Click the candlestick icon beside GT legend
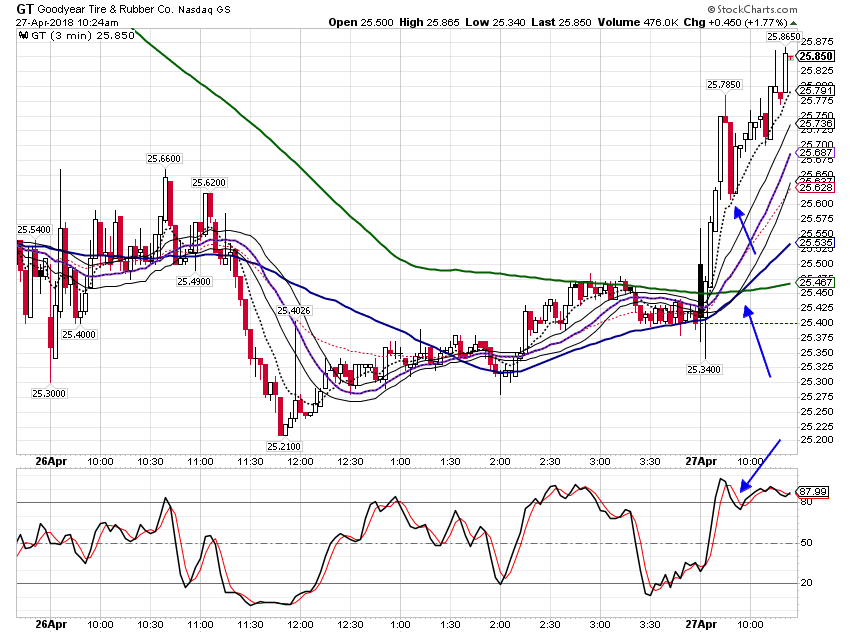850x633 pixels. (23, 36)
